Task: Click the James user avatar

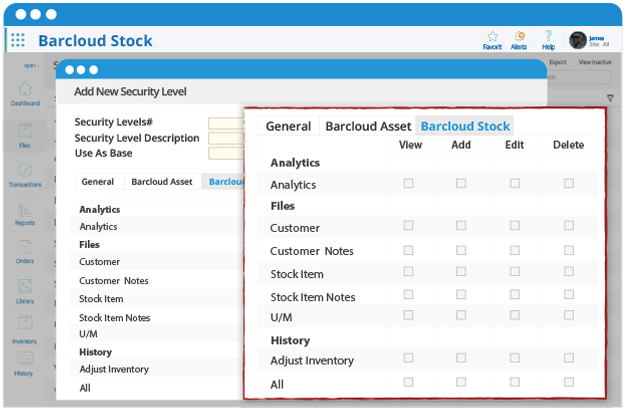Action: pos(577,40)
